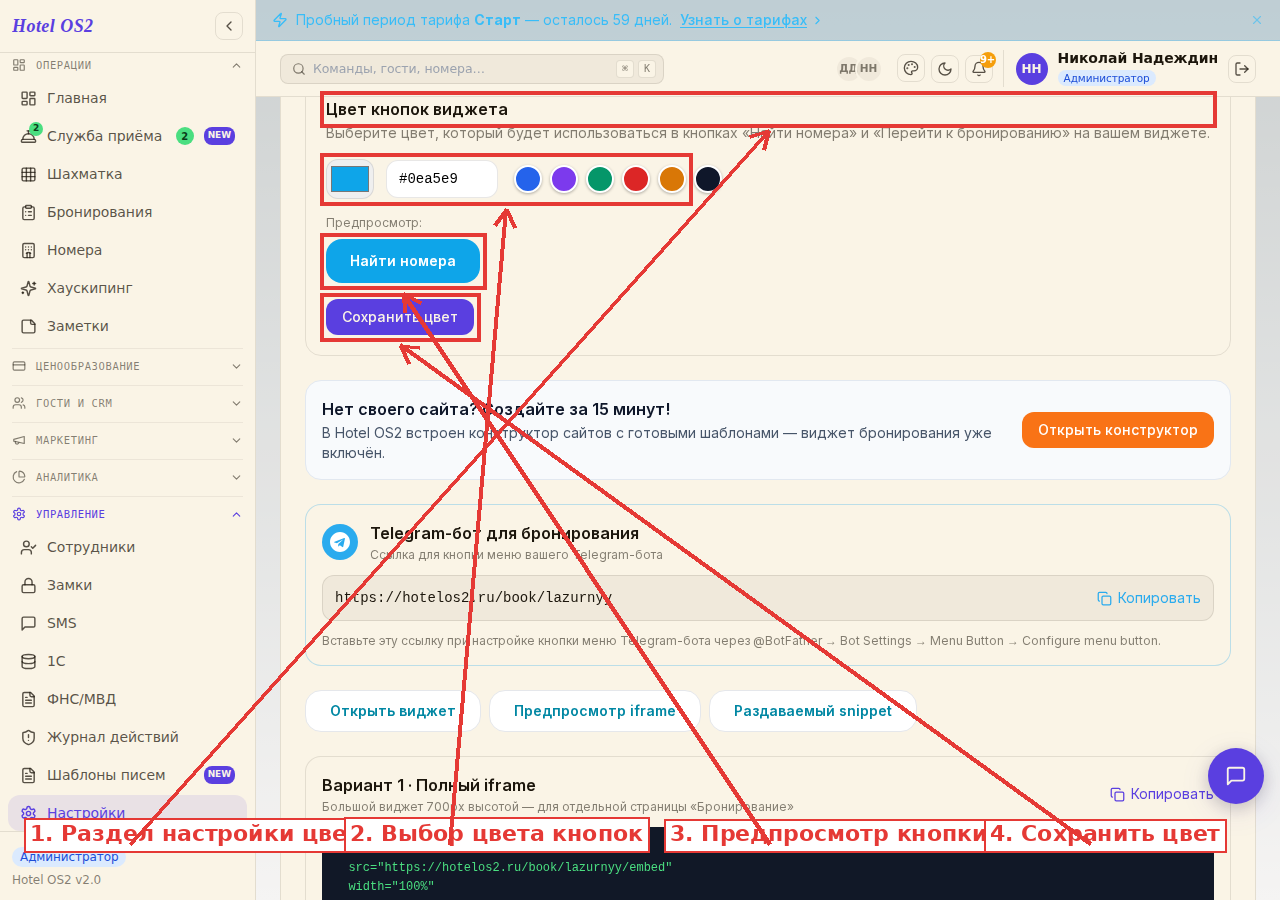Click the Открыть конструктор orange button
The image size is (1280, 900).
tap(1118, 430)
